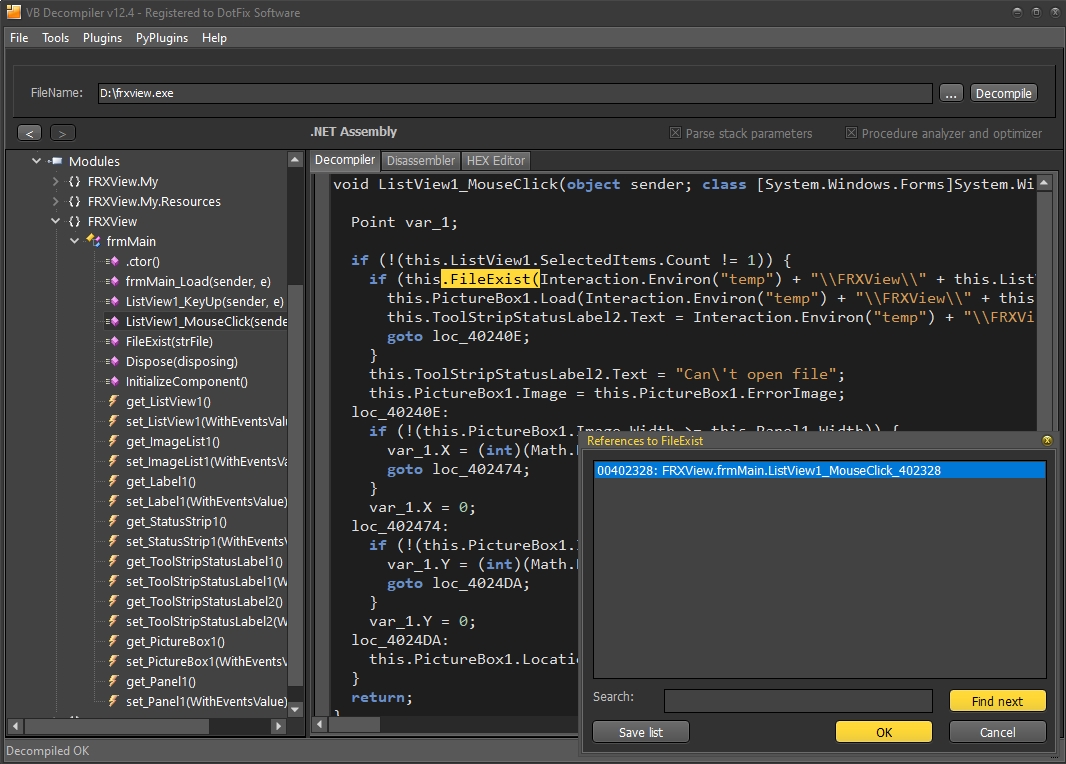This screenshot has height=764, width=1066.
Task: Open the File menu
Action: click(x=19, y=38)
